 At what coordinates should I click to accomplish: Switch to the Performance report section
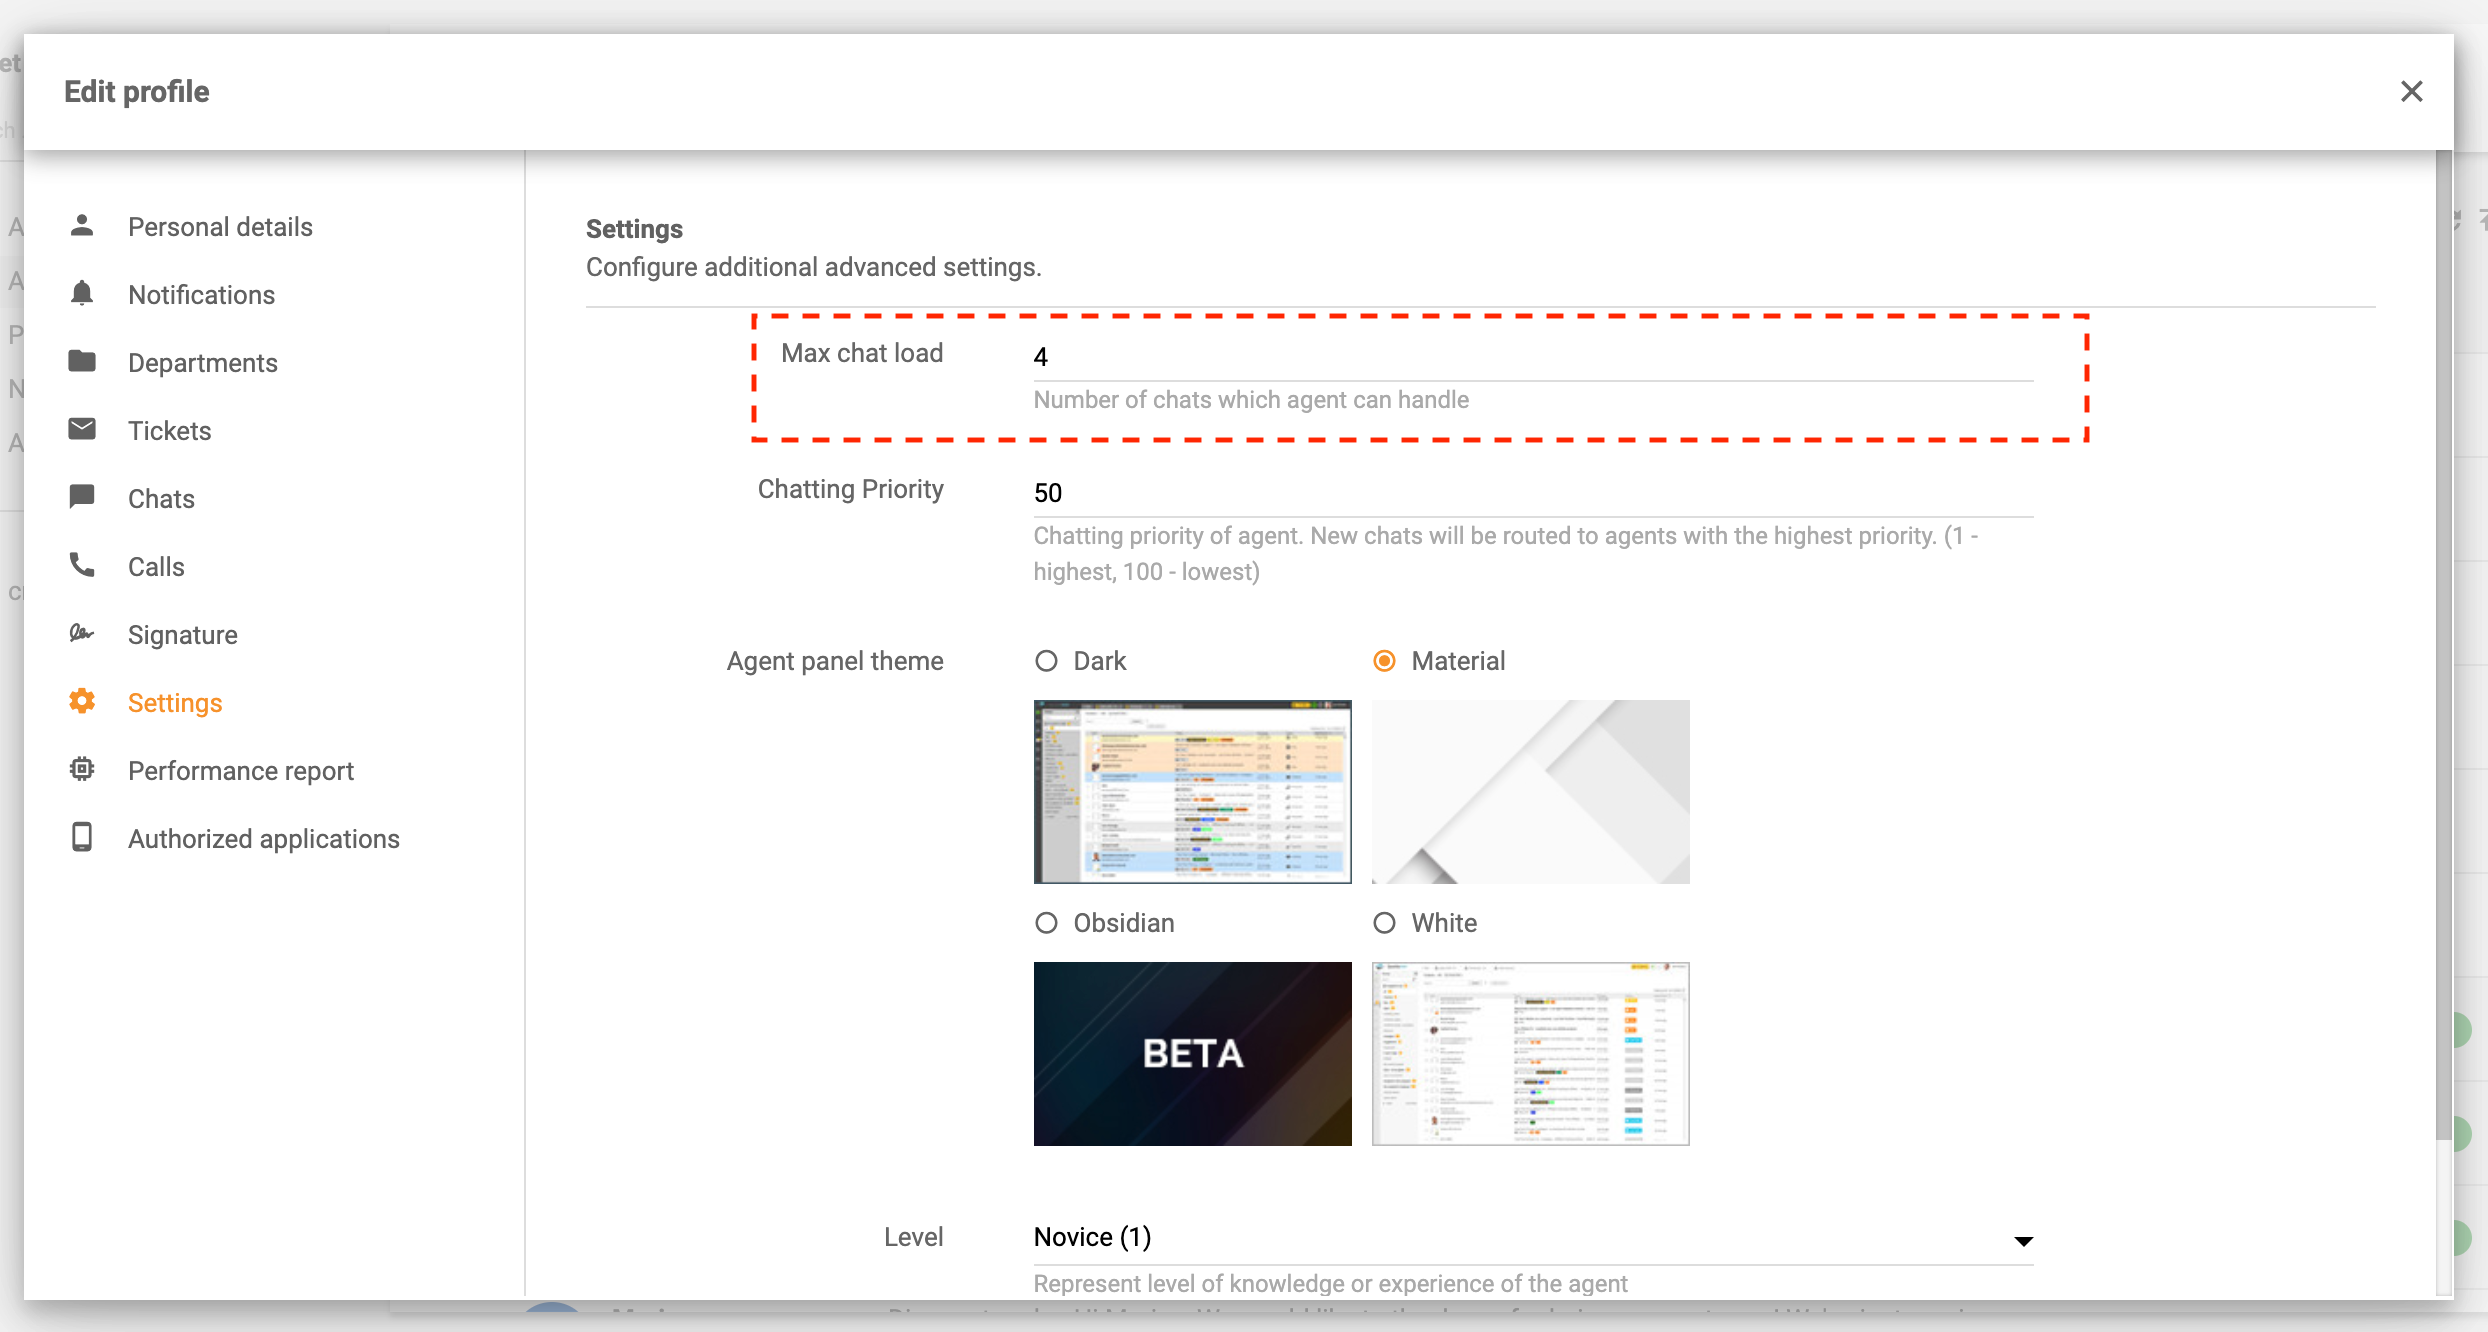[240, 769]
